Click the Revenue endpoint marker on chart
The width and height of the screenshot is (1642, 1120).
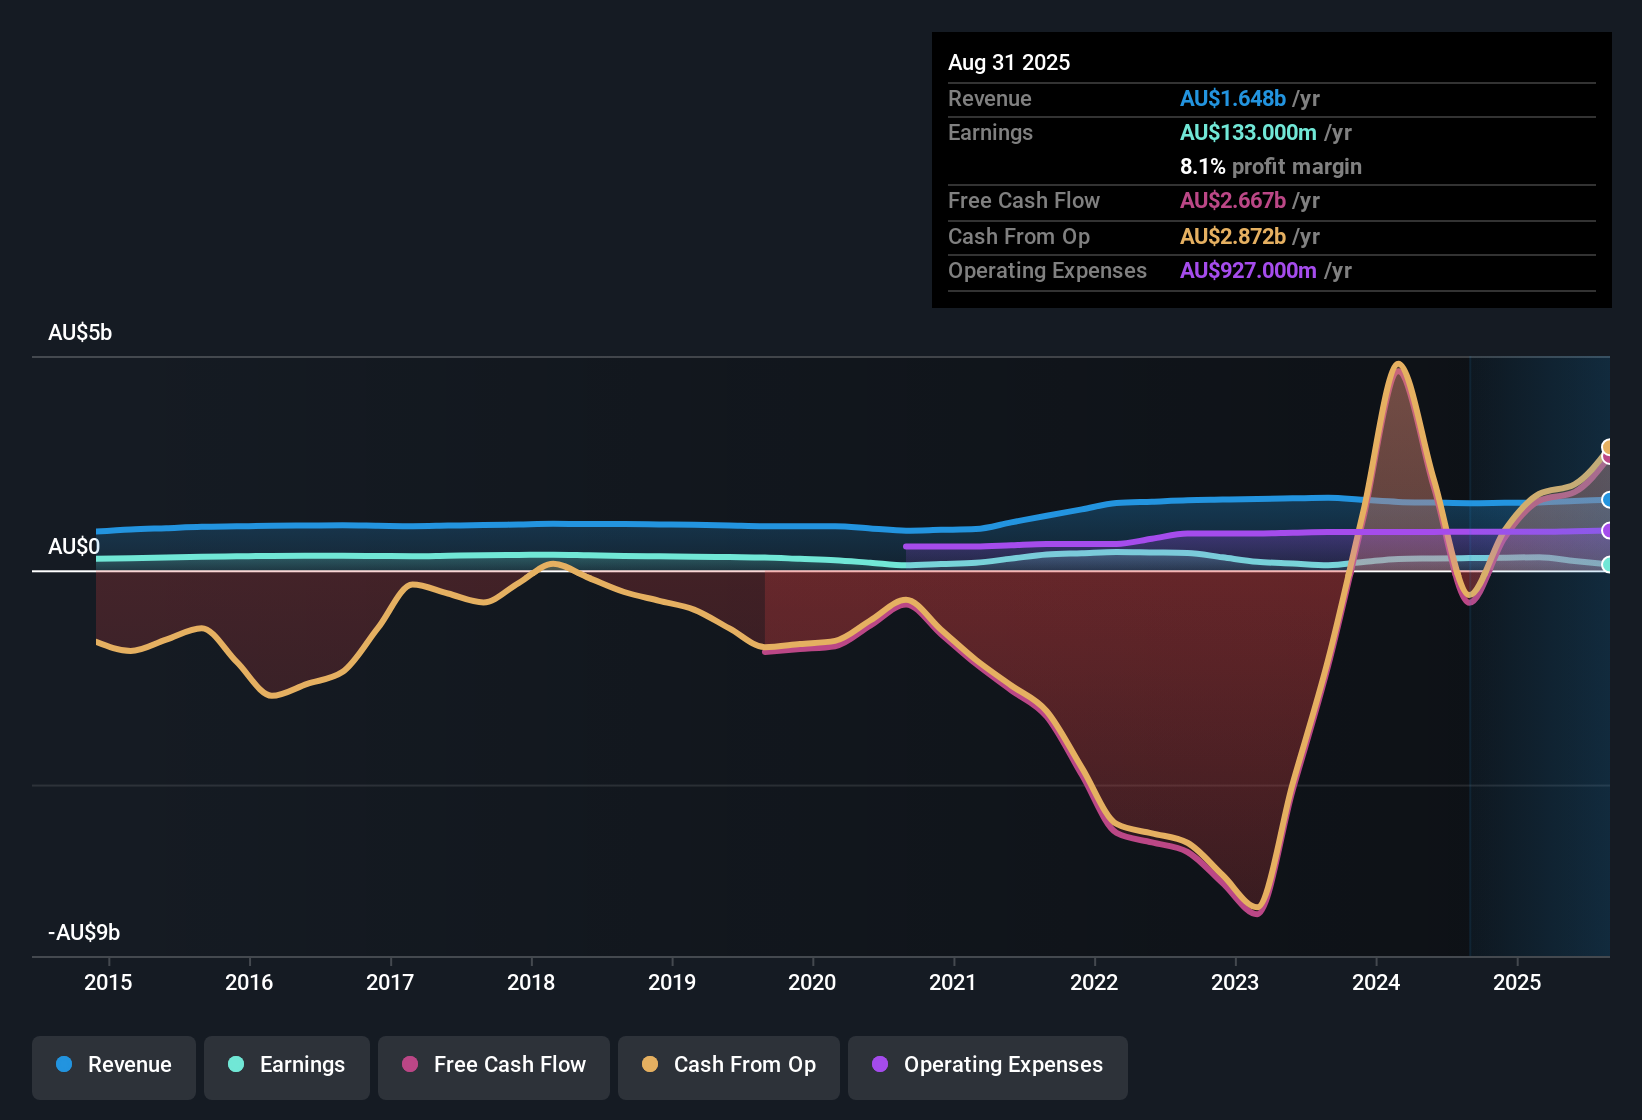click(1607, 500)
